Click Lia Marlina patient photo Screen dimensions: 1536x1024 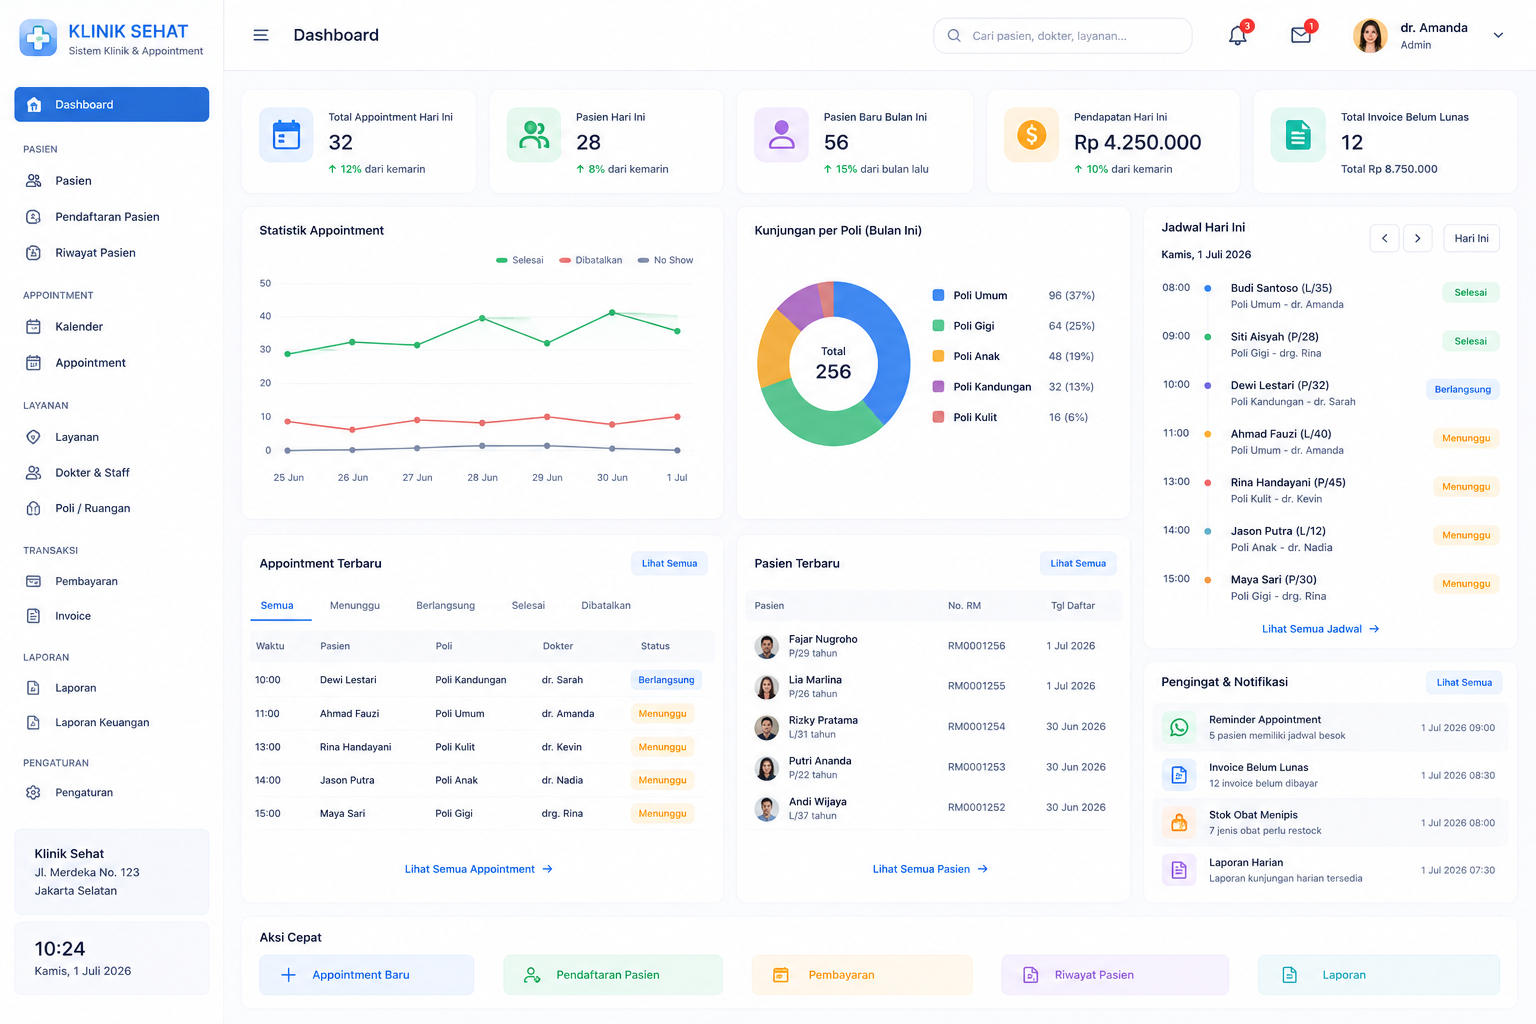click(767, 687)
